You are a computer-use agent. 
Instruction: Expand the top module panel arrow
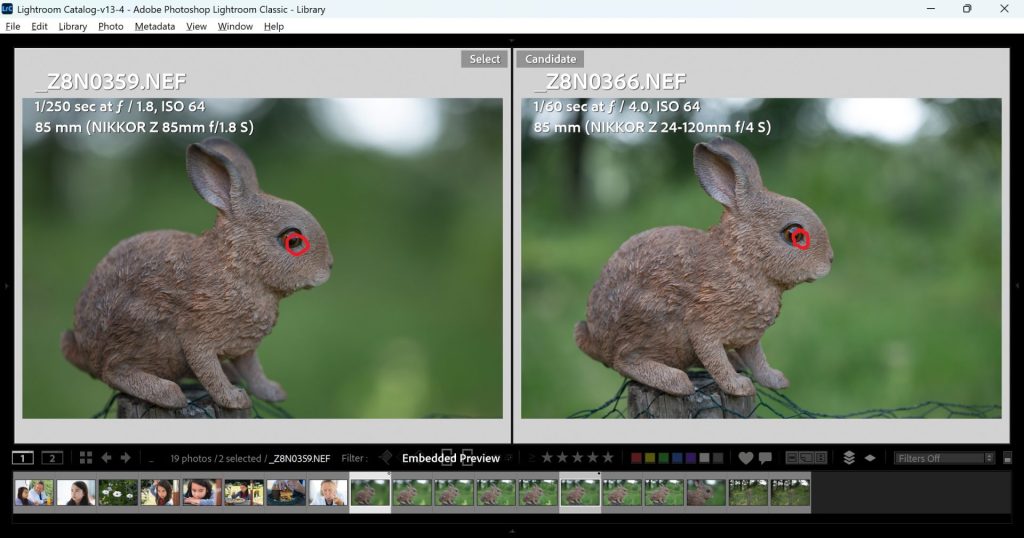click(512, 40)
